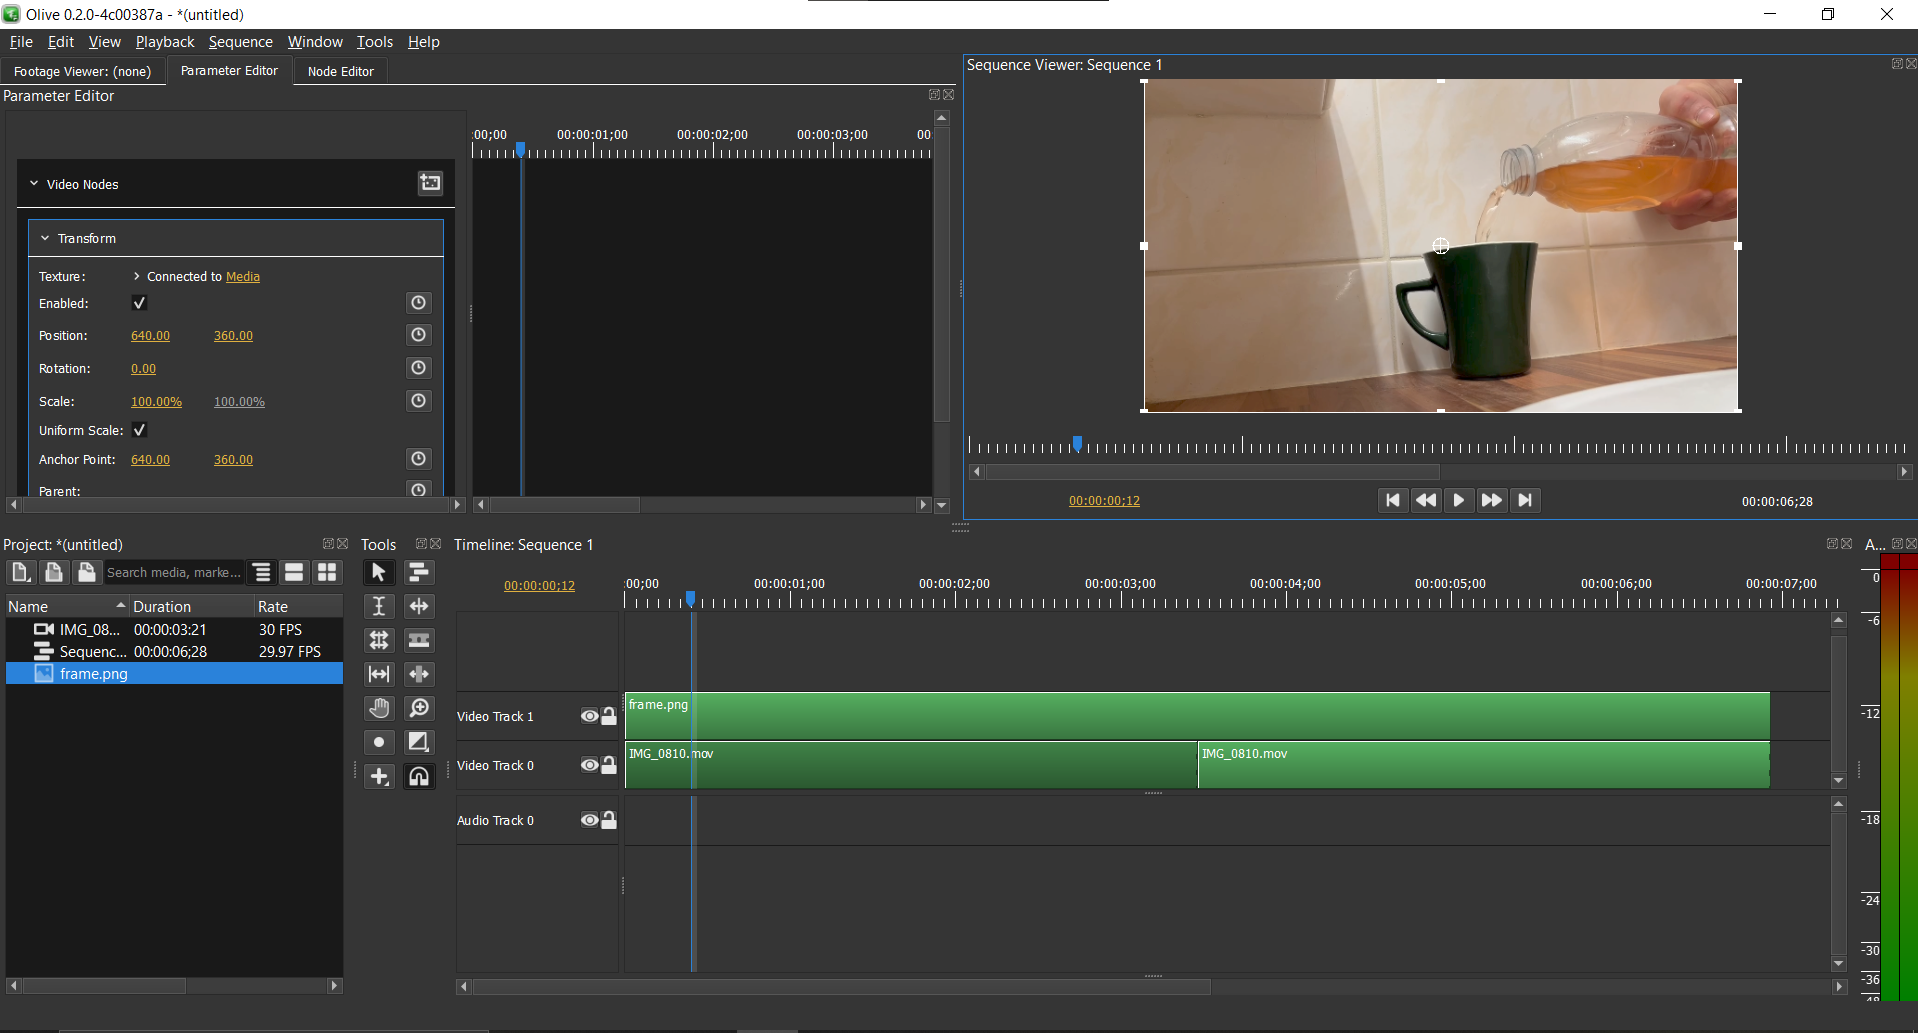Toggle keyframing clock for Rotation
1918x1033 pixels.
(419, 368)
